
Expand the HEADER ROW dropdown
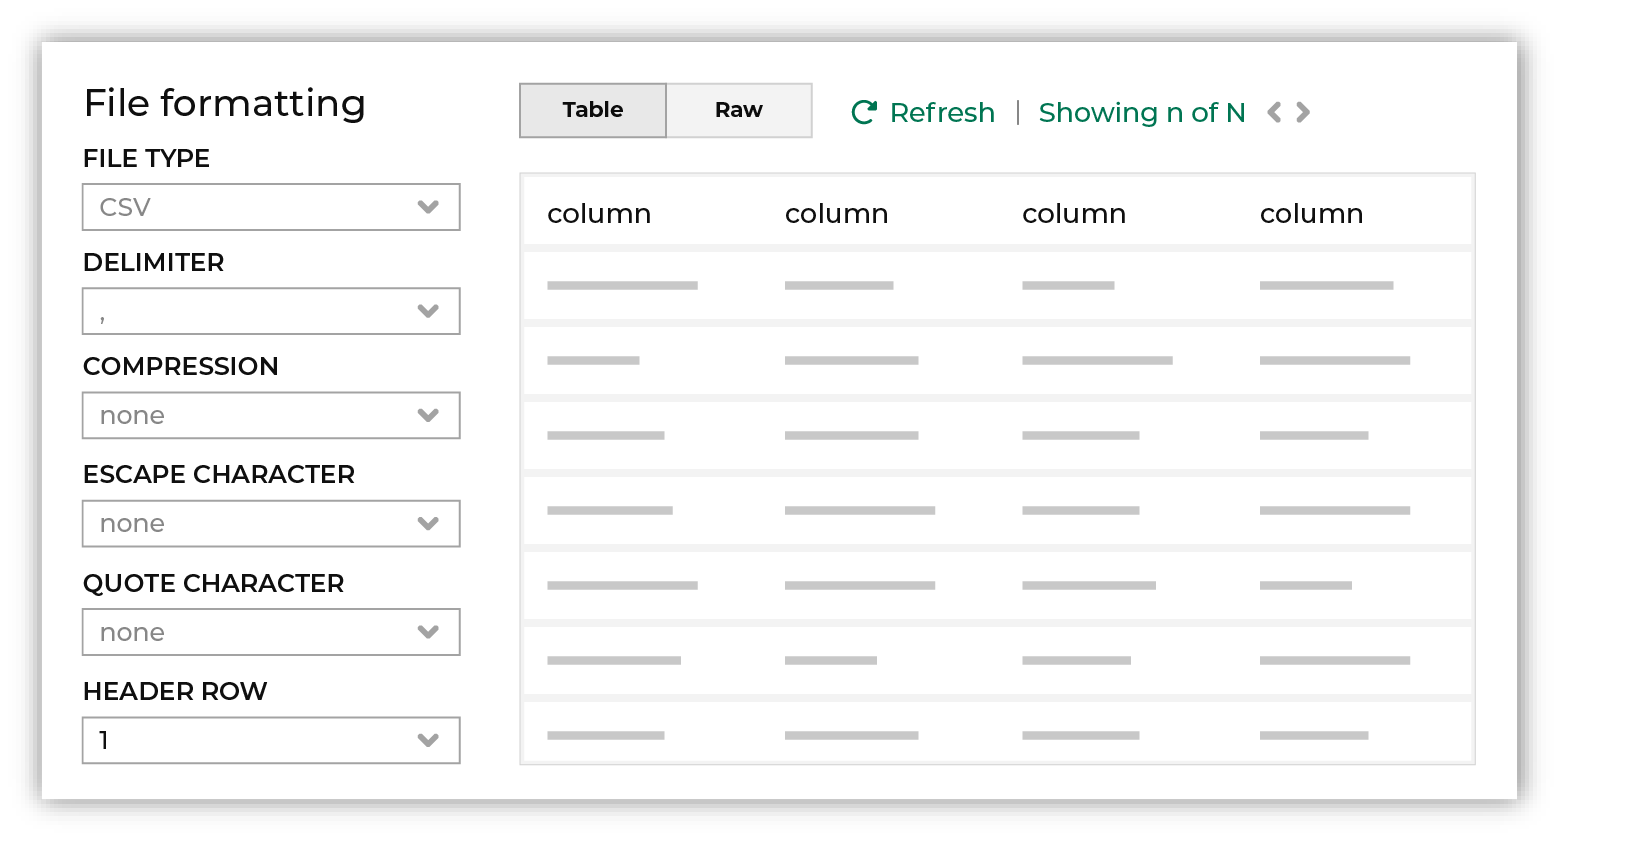(x=271, y=740)
